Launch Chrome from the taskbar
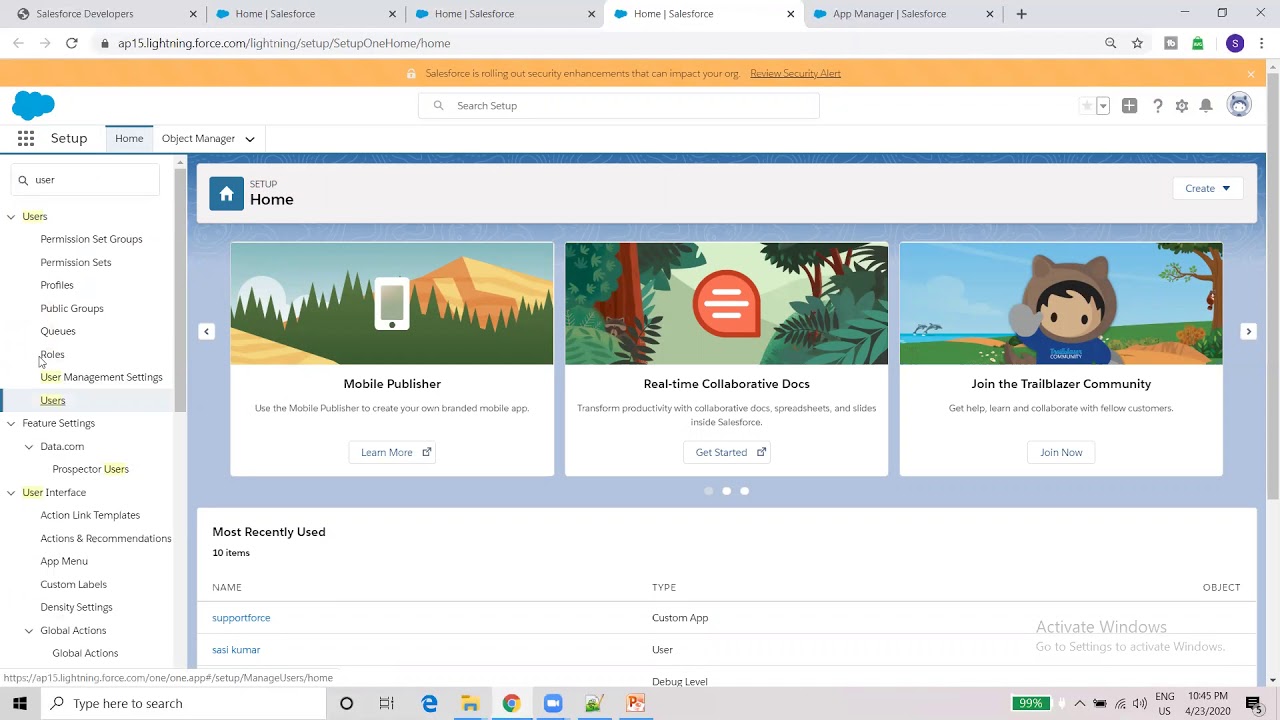This screenshot has width=1280, height=720. (511, 703)
